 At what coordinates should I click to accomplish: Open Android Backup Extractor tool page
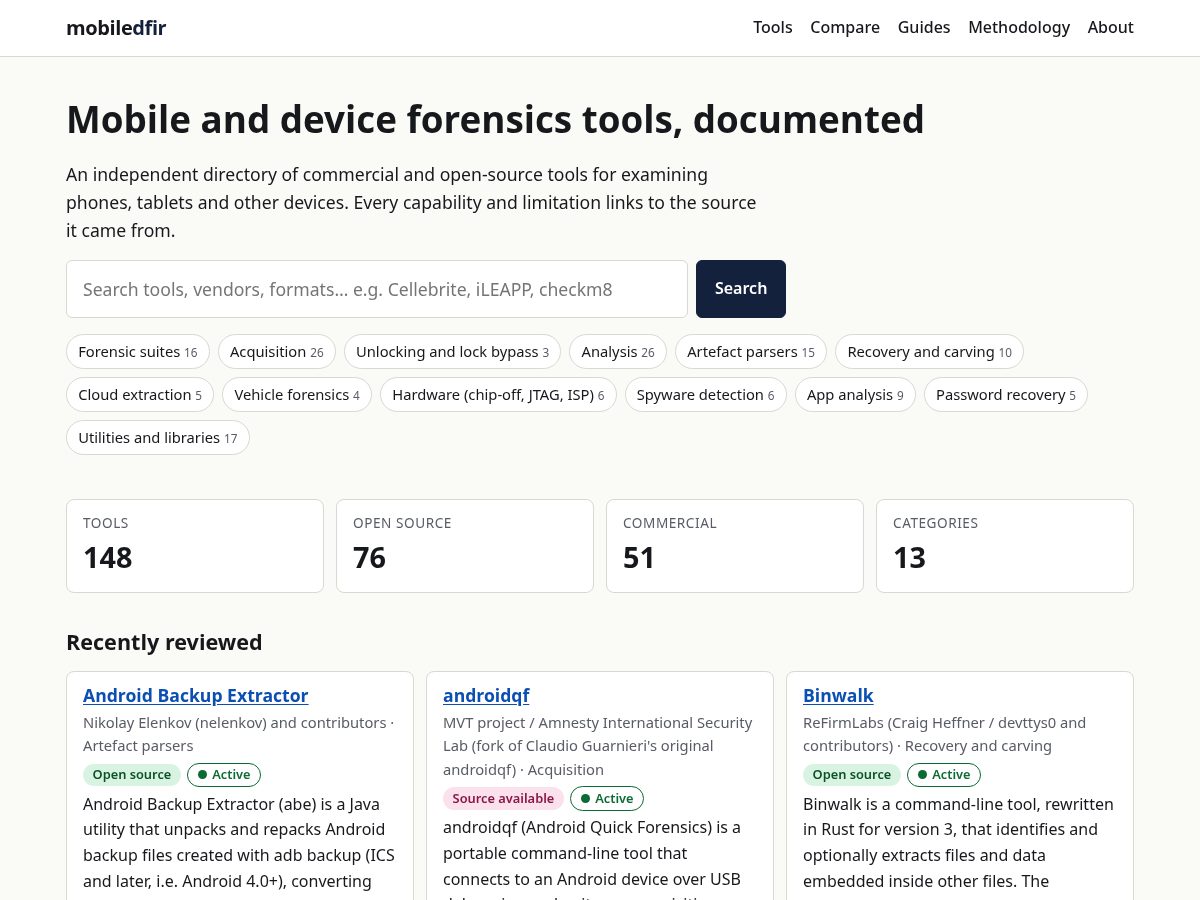(196, 695)
